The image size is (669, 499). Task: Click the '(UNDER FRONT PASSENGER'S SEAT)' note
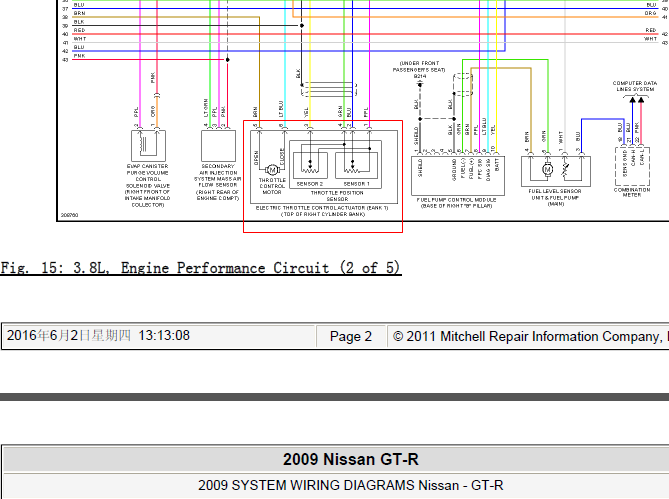tap(419, 67)
